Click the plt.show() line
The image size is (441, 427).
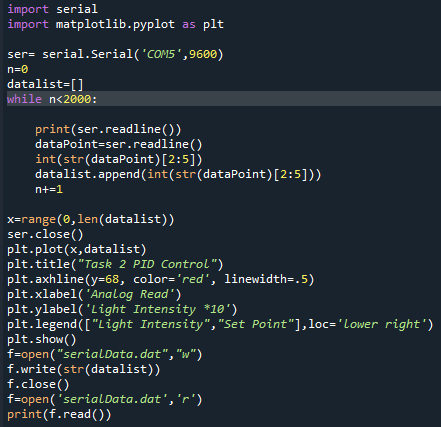42,339
